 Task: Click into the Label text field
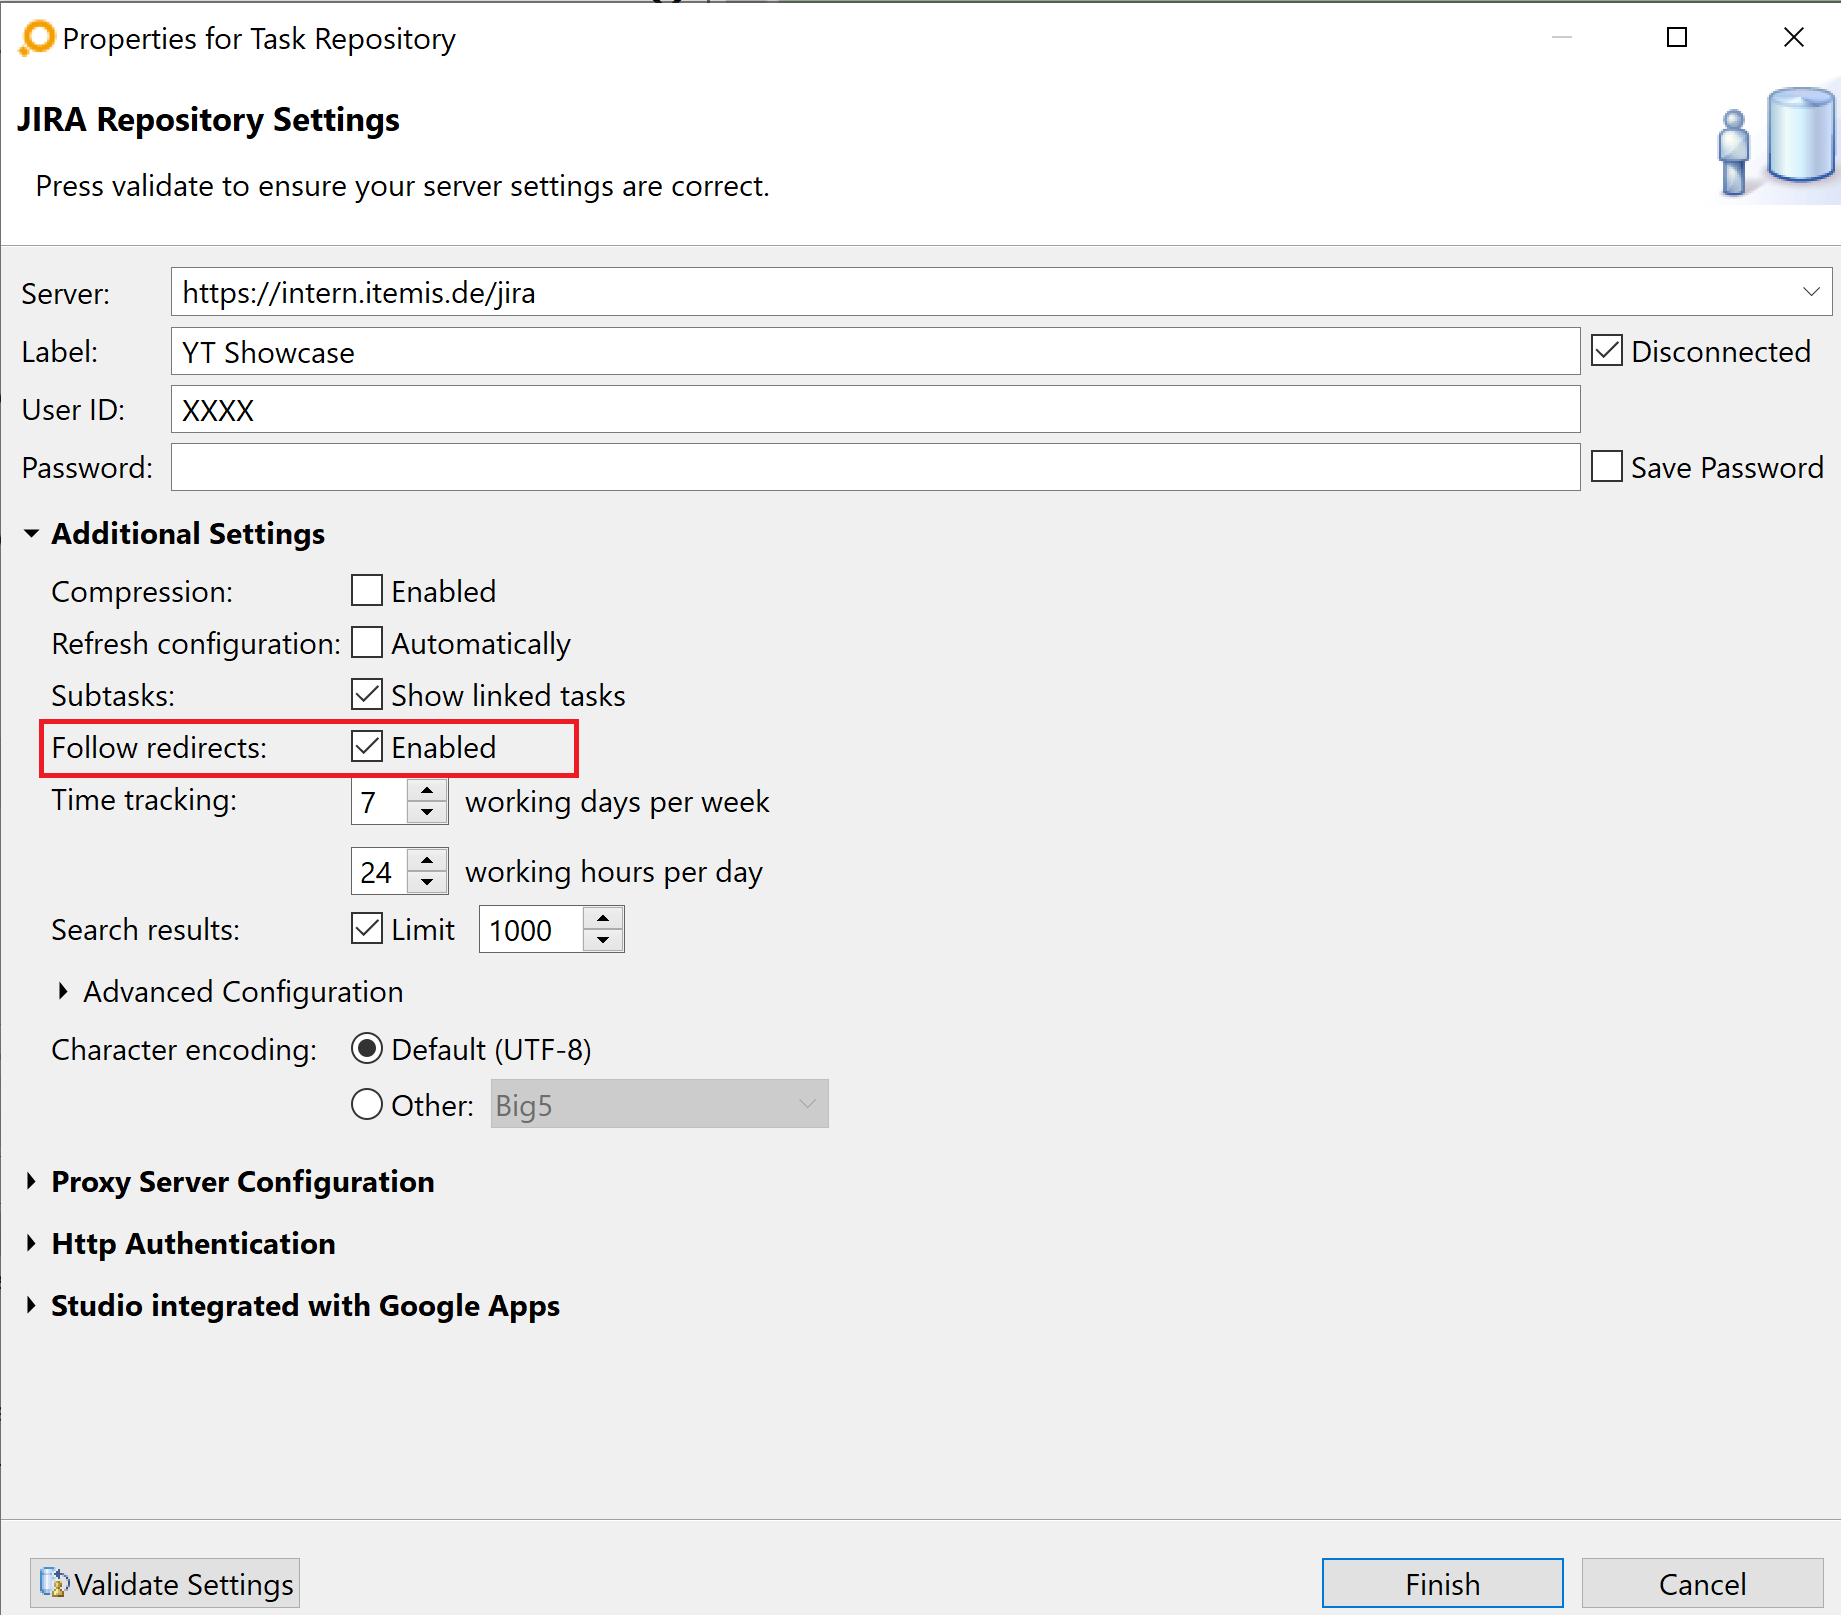(875, 352)
